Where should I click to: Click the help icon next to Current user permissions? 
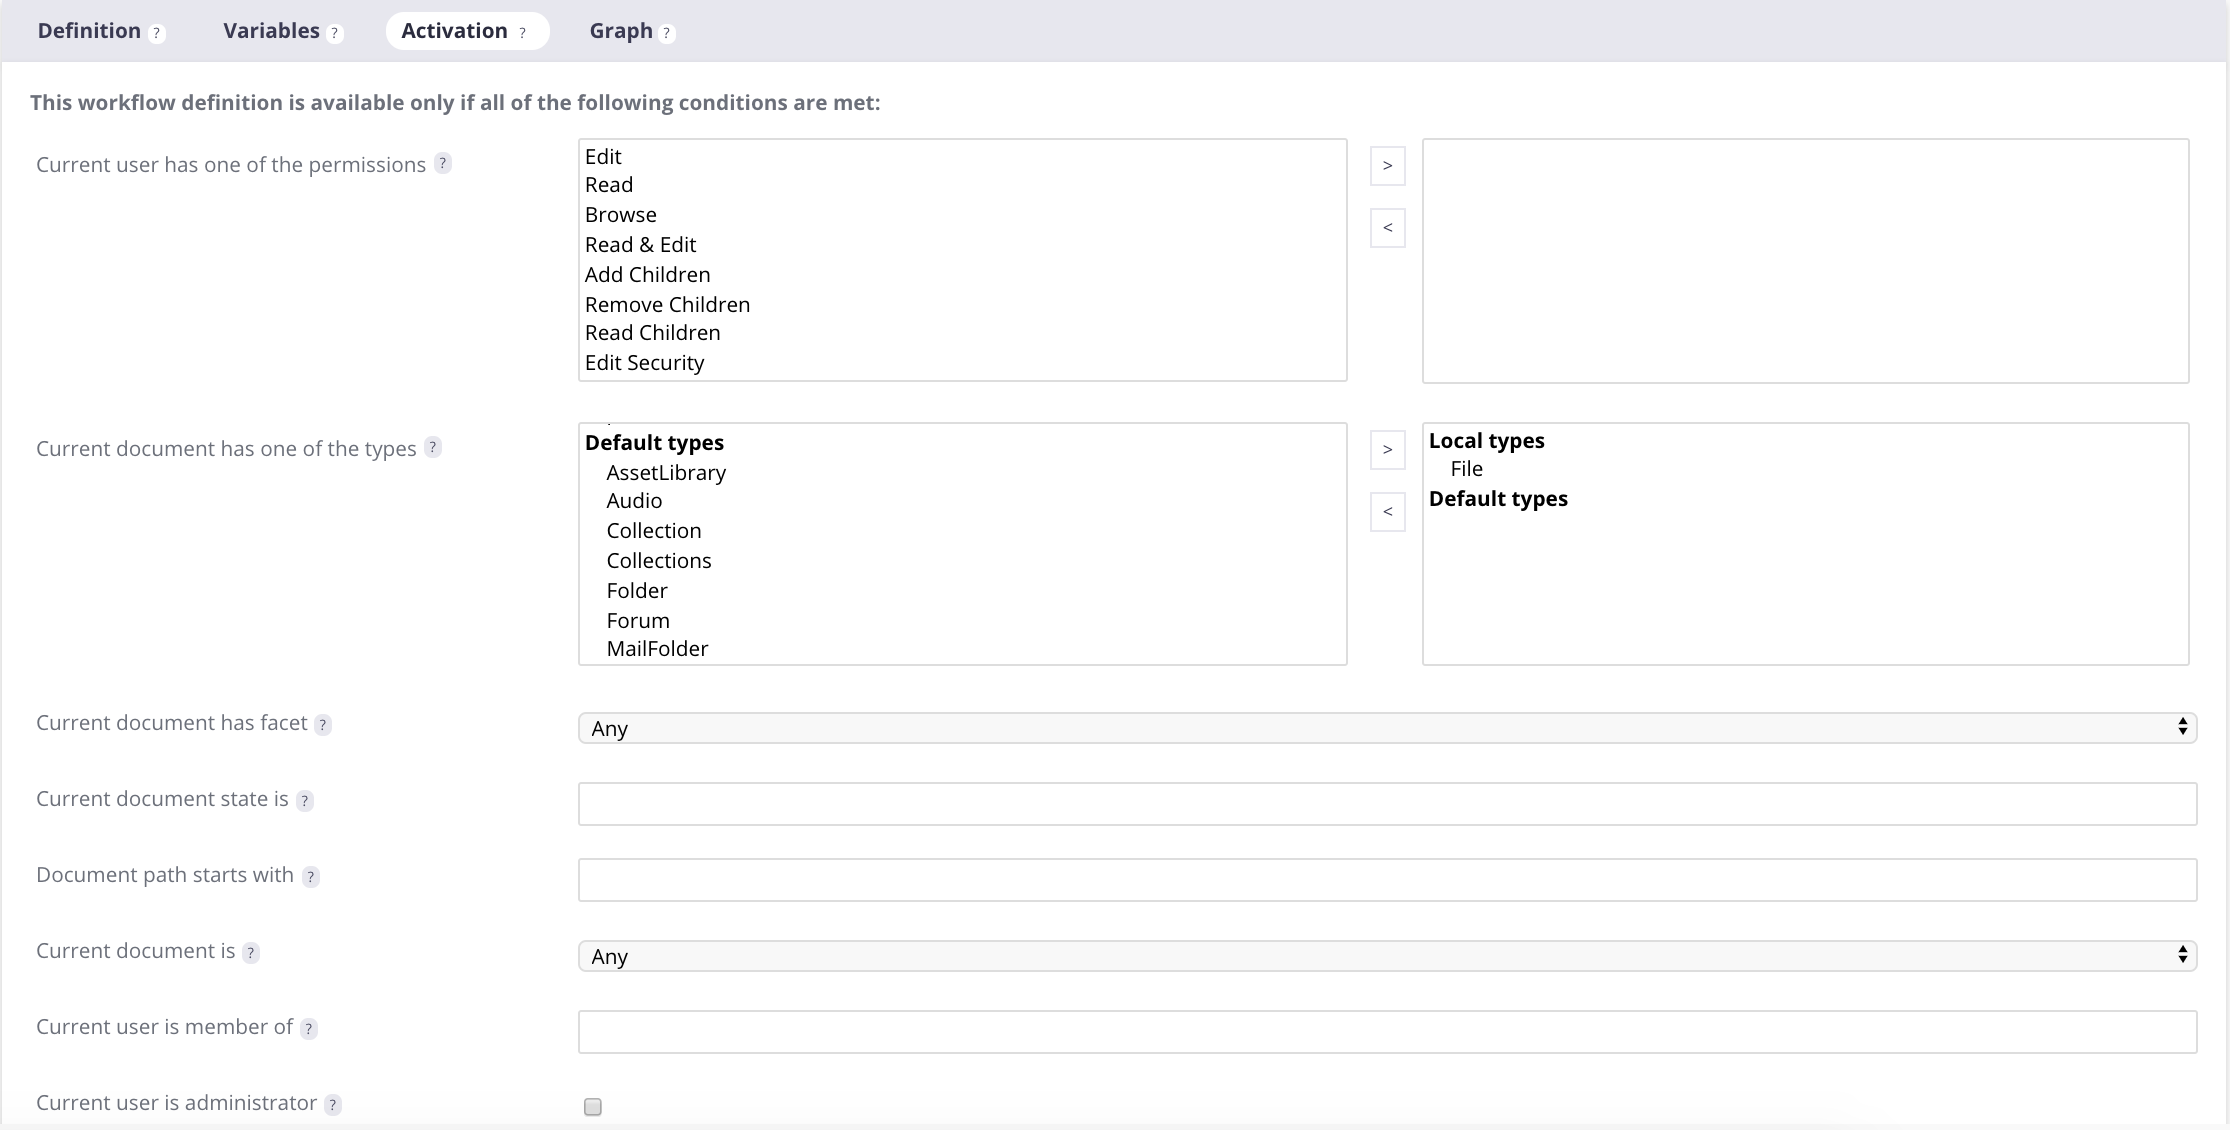(x=445, y=163)
